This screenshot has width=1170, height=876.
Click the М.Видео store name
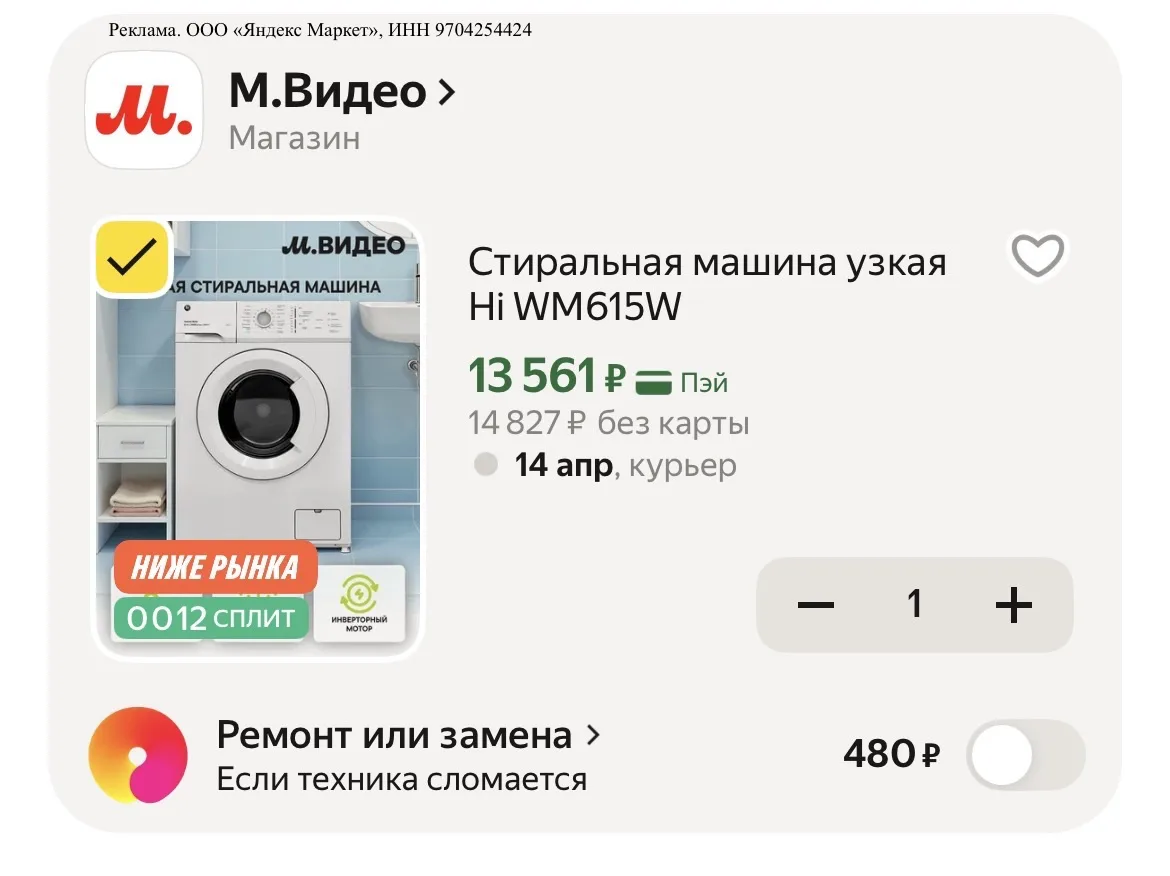[x=327, y=93]
